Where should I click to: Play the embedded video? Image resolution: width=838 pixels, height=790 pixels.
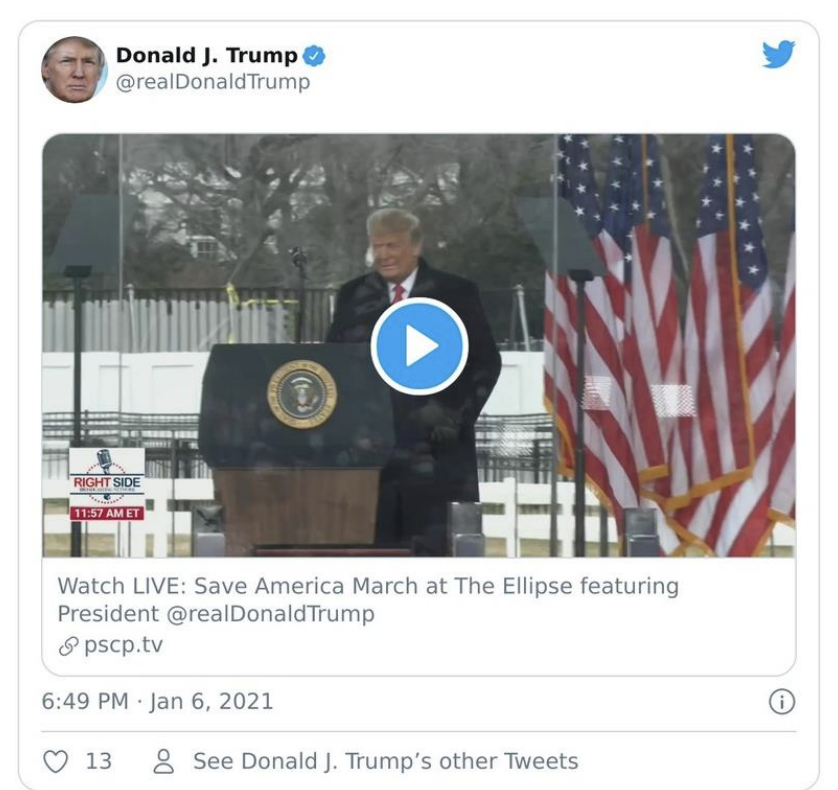[420, 346]
